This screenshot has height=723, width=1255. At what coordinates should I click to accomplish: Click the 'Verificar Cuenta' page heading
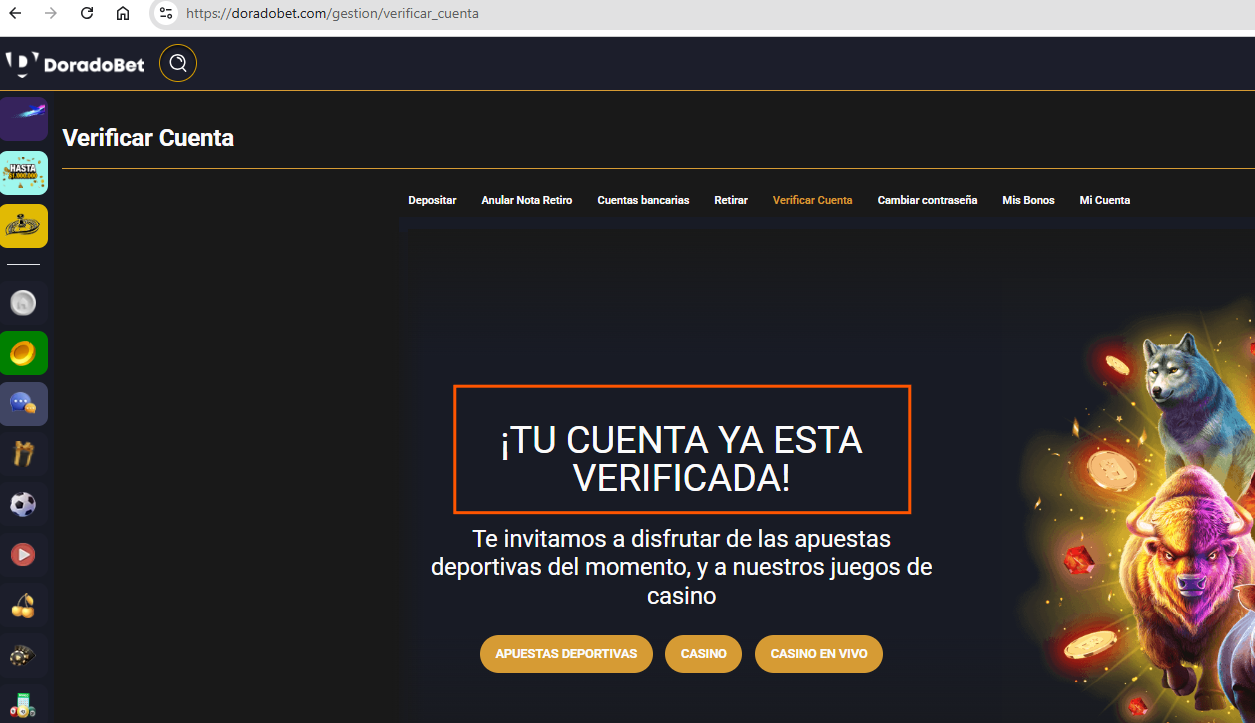[148, 138]
